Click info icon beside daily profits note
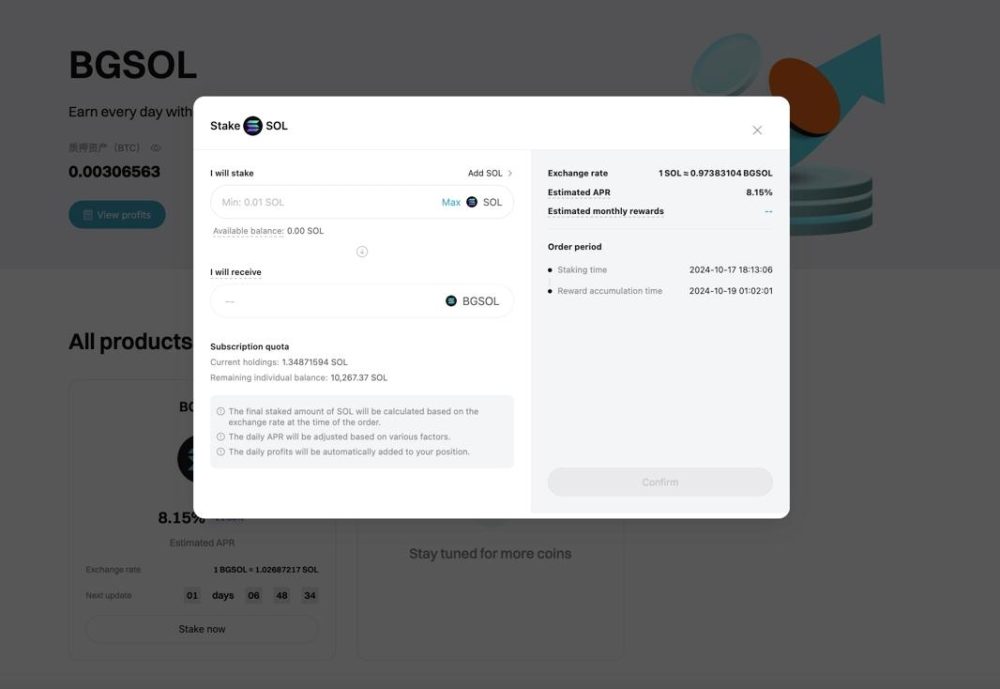This screenshot has width=1000, height=689. (x=221, y=452)
